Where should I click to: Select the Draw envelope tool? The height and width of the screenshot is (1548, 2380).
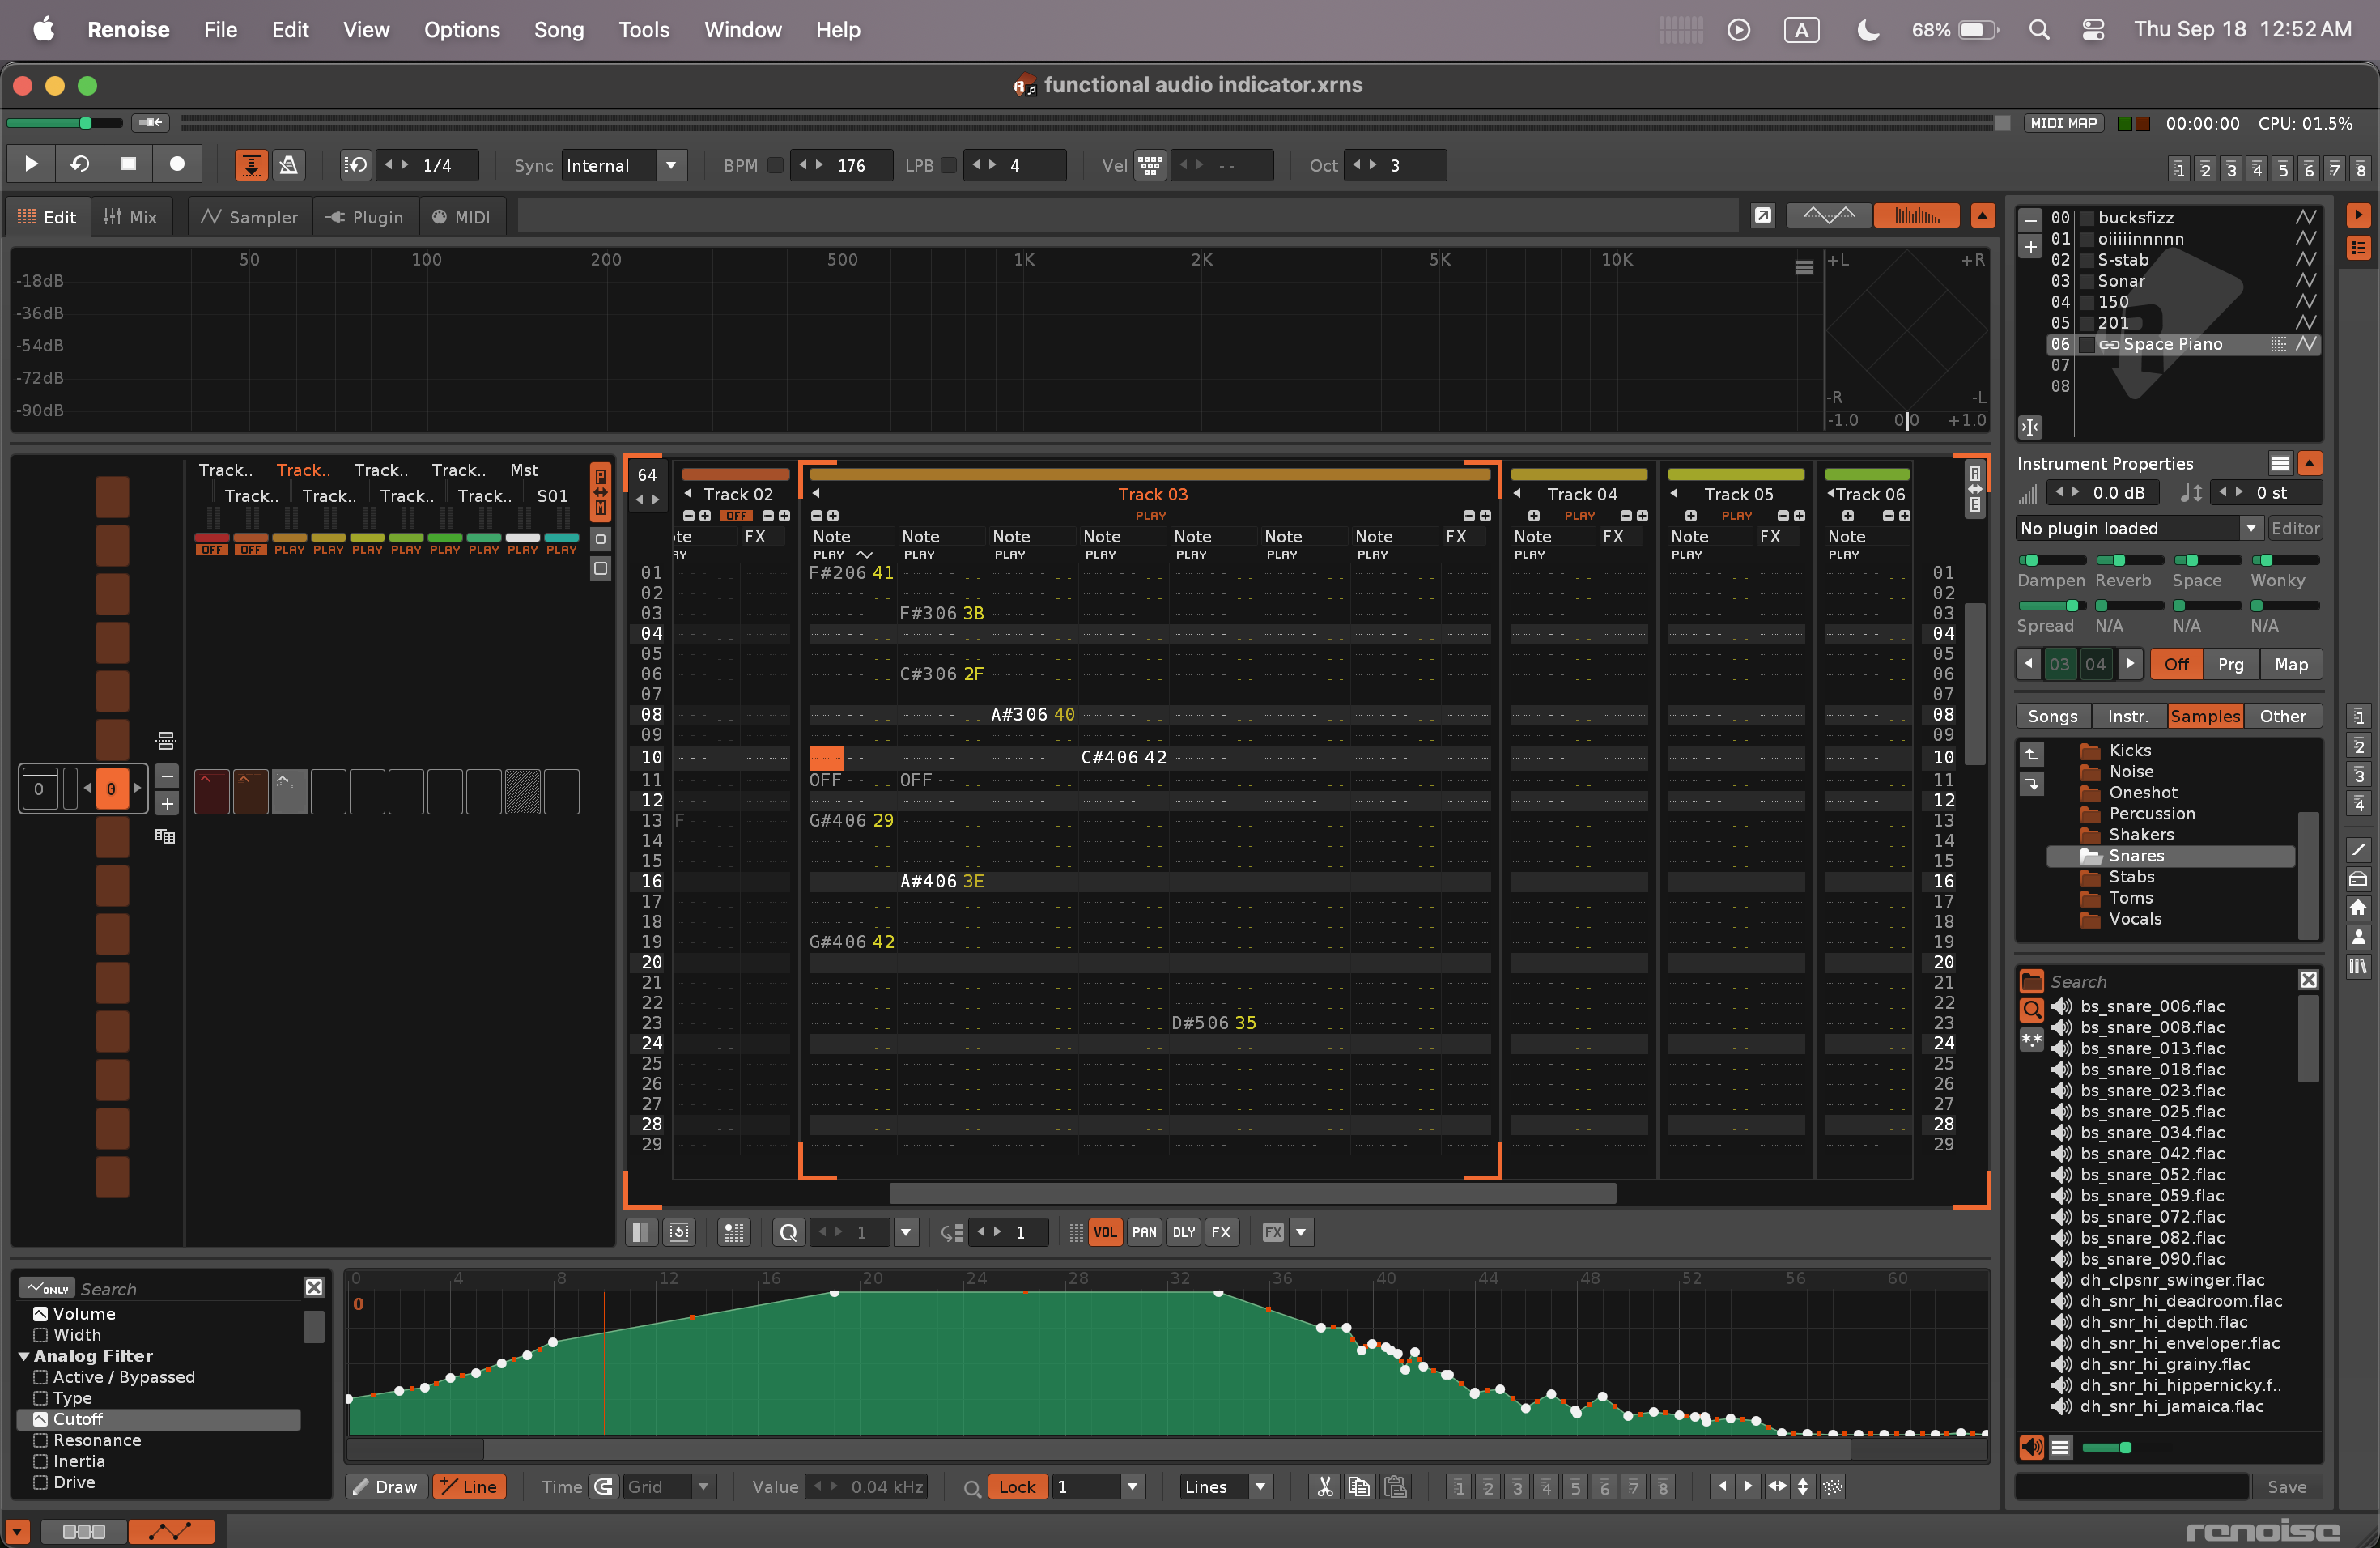pos(386,1487)
